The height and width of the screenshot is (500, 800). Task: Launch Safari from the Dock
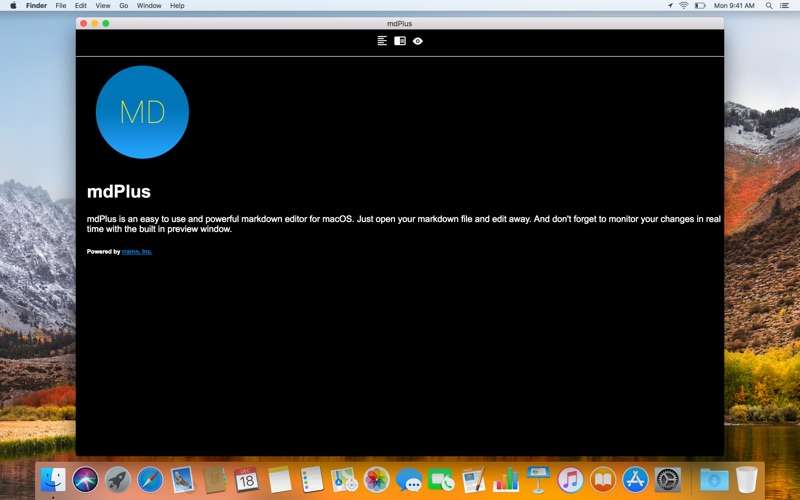click(x=150, y=480)
